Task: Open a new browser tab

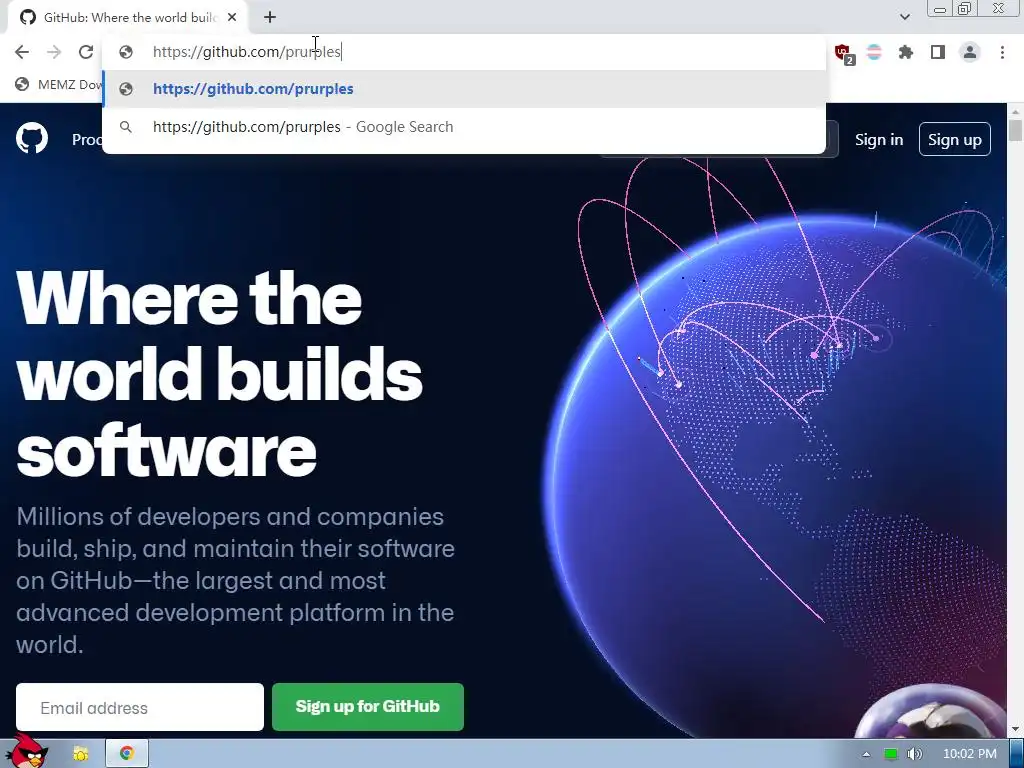Action: click(x=270, y=18)
